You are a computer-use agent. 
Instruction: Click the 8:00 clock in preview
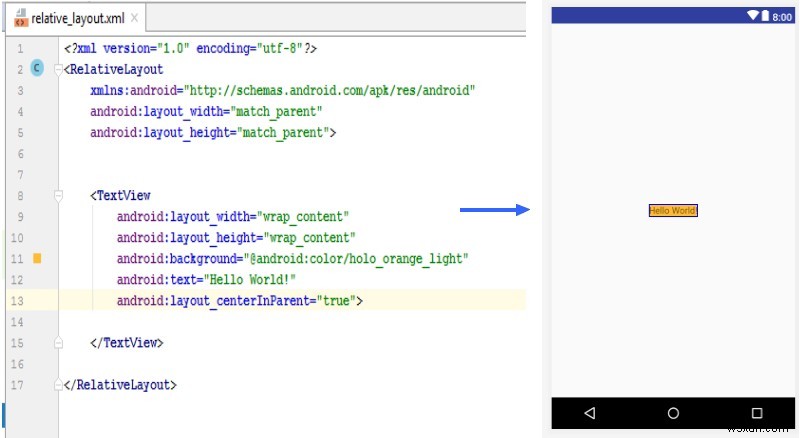click(782, 17)
